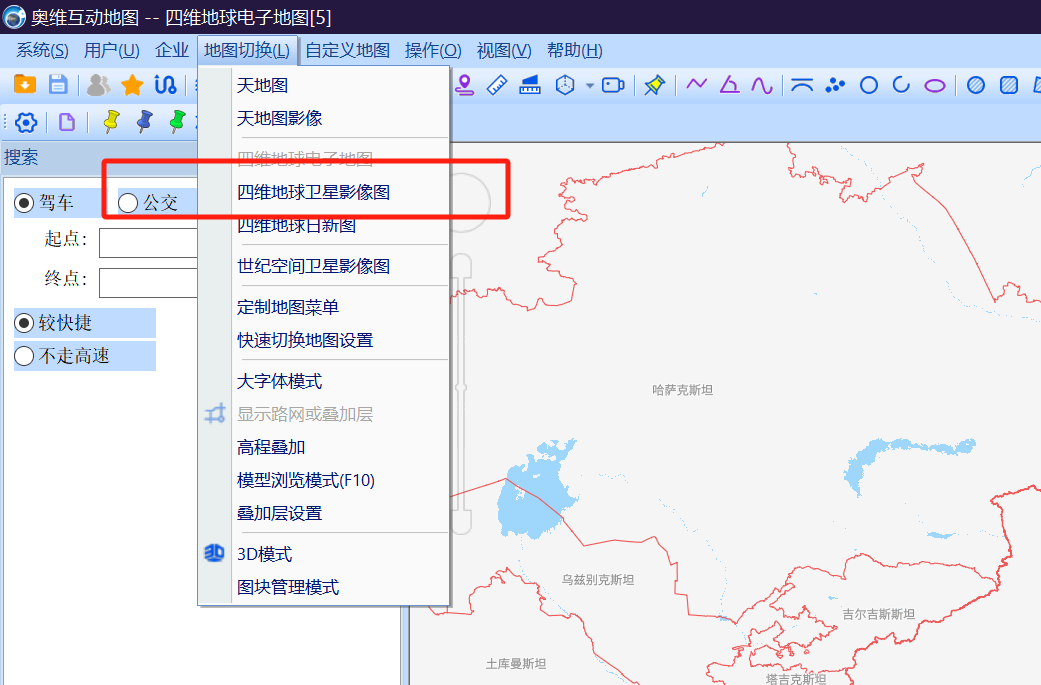Select the slope measurement tool
The width and height of the screenshot is (1041, 685).
coord(530,85)
